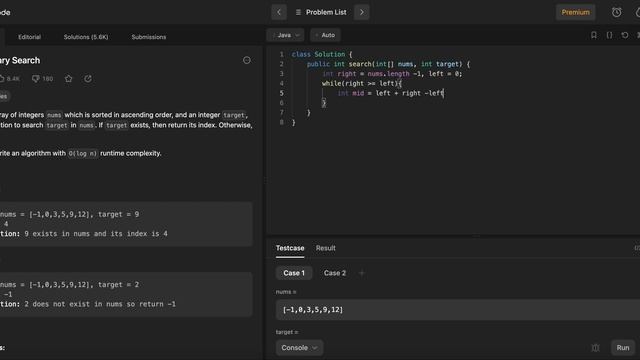Screen dimensions: 640x360
Task: Click the 'while(right >= left){' code line
Action: point(362,84)
